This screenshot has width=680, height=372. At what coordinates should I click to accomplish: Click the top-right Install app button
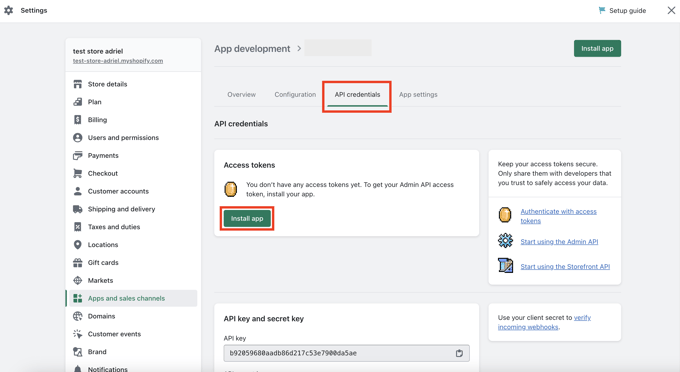(x=597, y=49)
